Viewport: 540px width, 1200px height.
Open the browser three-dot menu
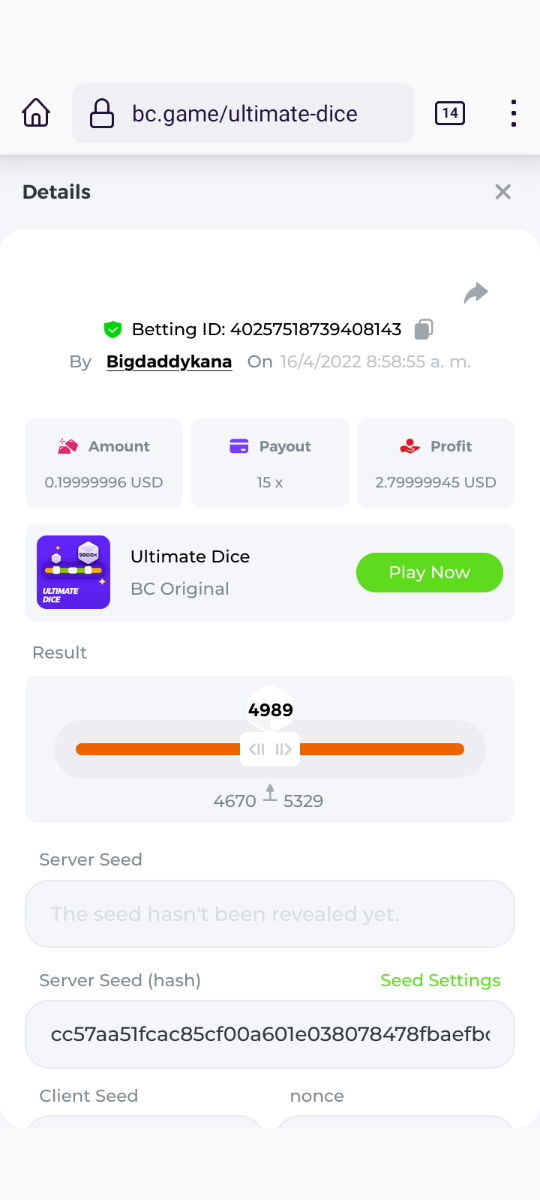click(x=513, y=113)
